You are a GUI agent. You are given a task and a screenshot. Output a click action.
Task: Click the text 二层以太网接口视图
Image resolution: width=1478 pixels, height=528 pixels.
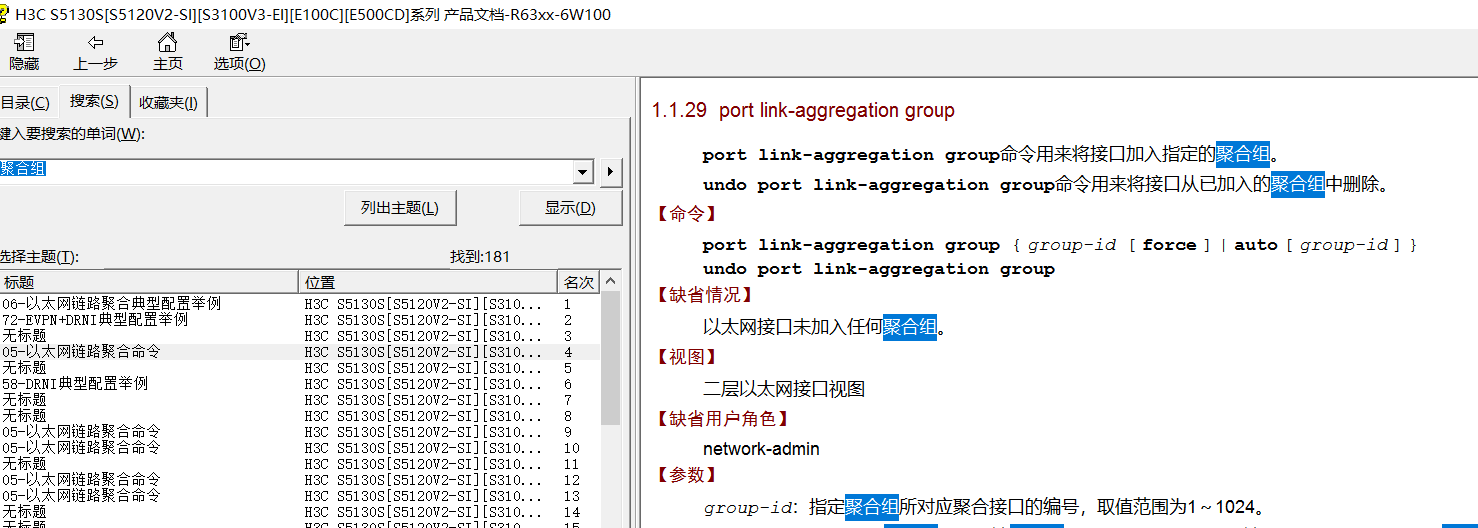click(784, 389)
